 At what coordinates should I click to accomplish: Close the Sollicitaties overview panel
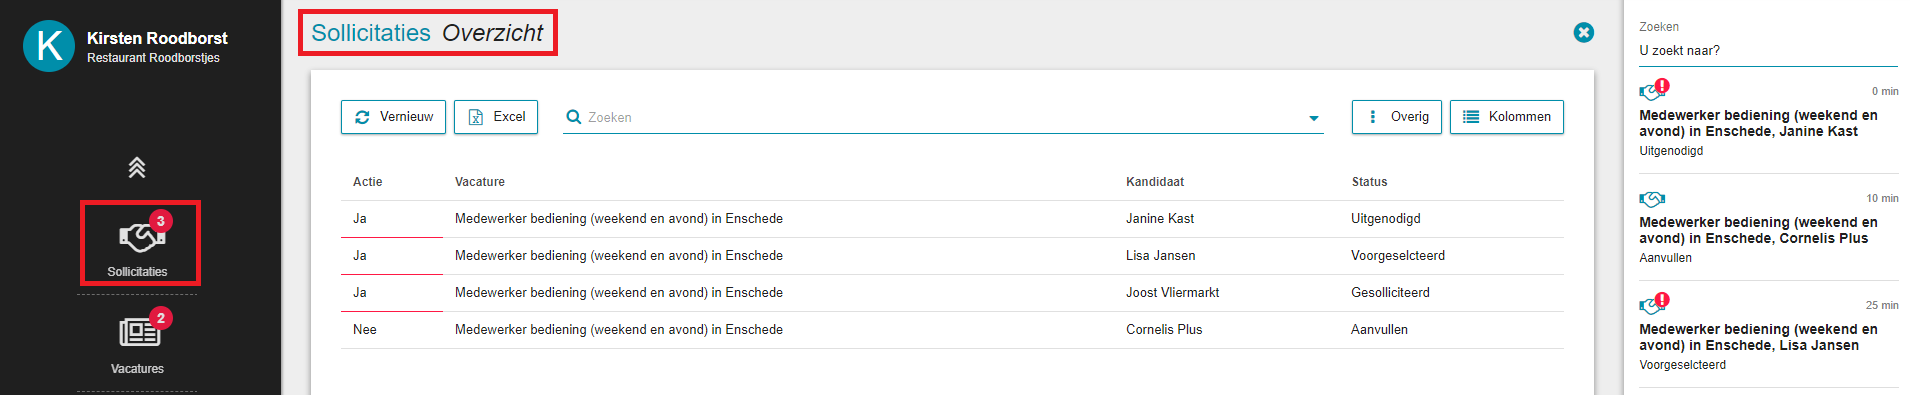click(1584, 32)
